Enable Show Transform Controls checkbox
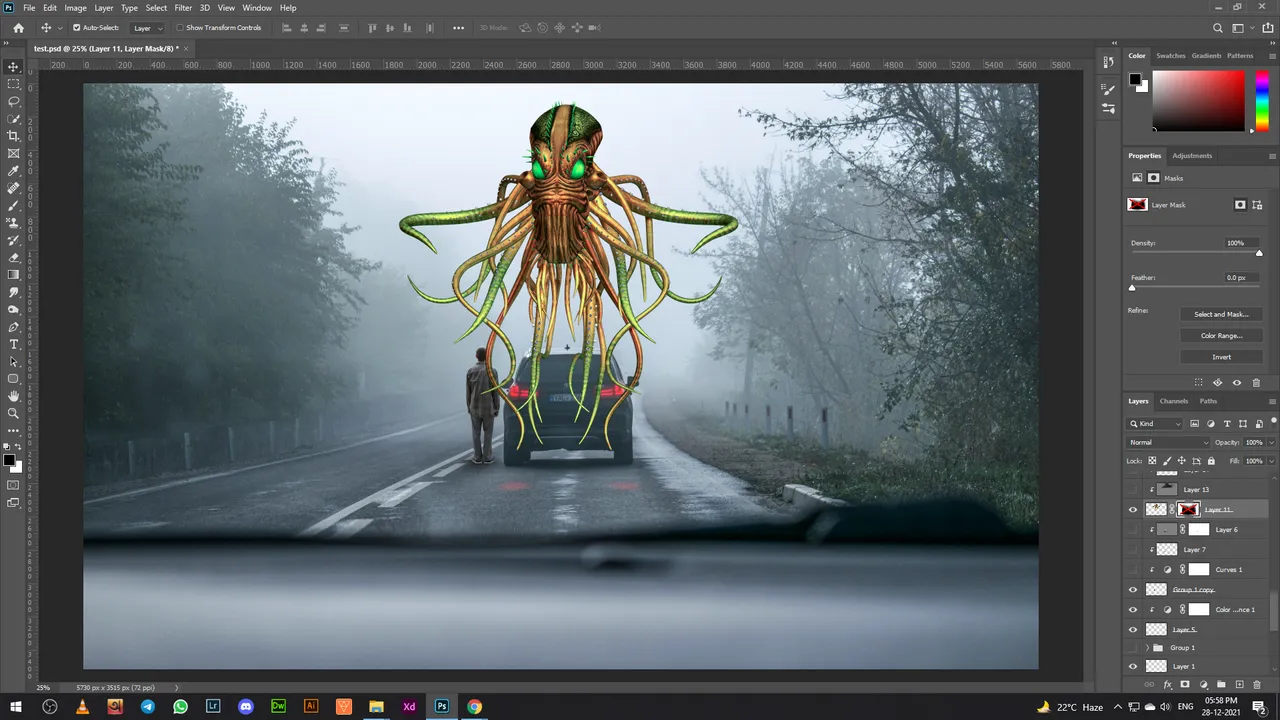 click(180, 28)
